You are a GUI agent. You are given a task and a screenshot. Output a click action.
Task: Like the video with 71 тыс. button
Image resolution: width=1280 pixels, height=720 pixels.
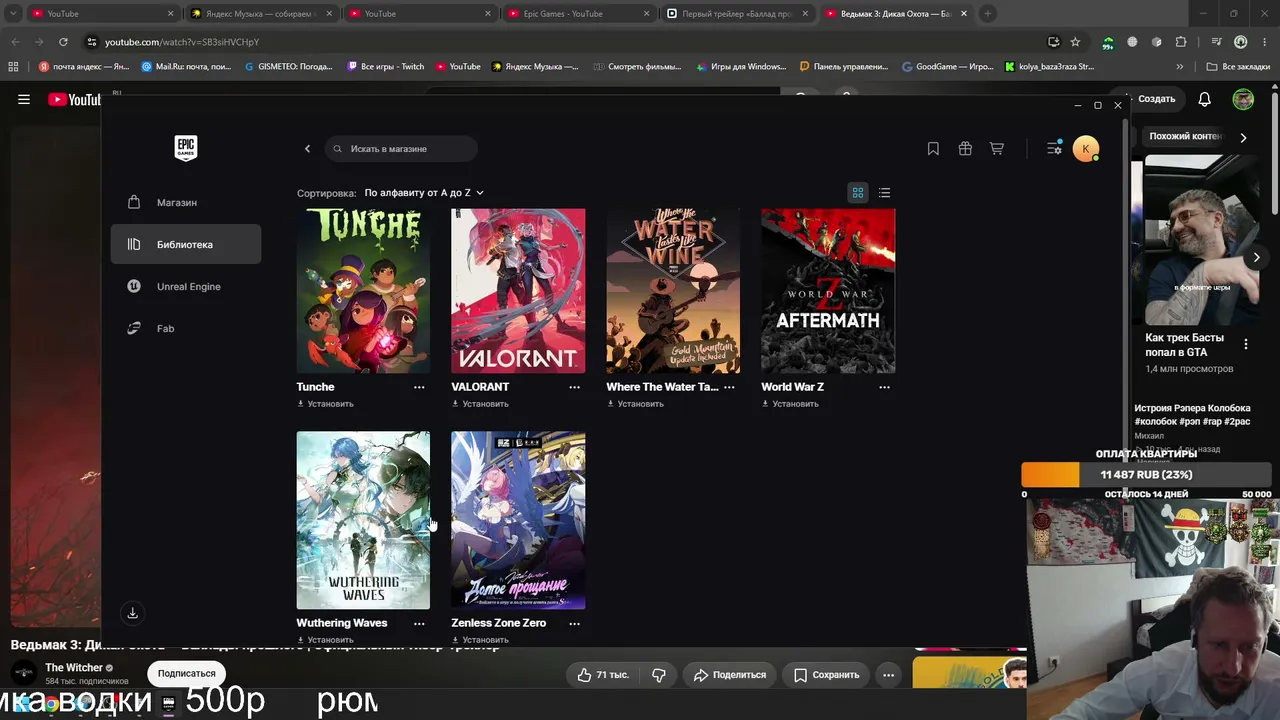(x=603, y=675)
